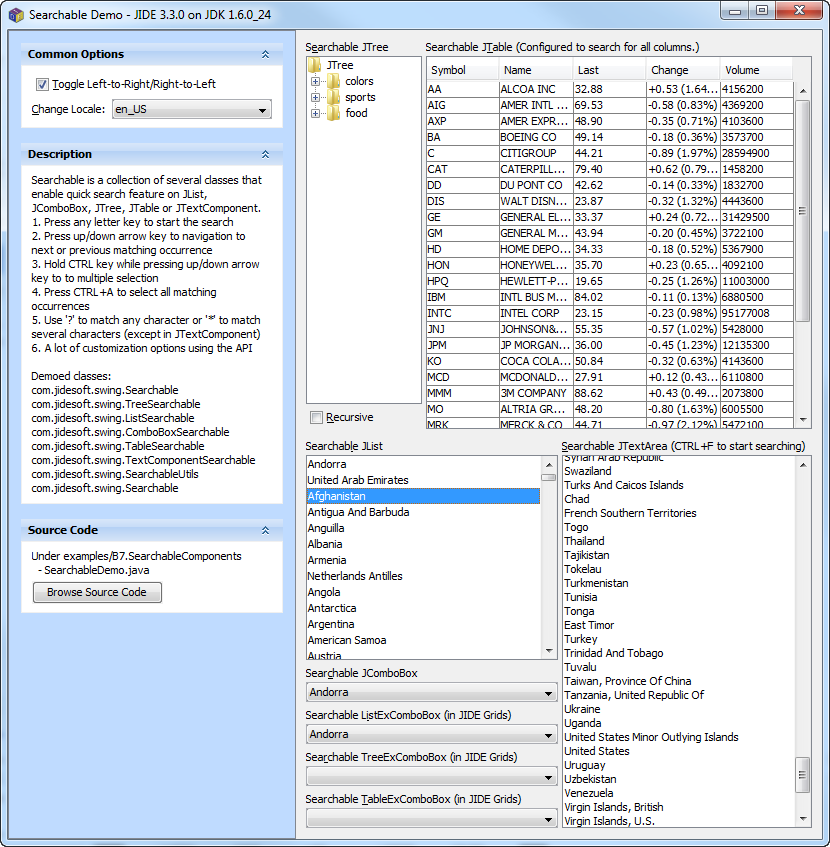
Task: Click Venezuela in the JTextArea
Action: click(589, 794)
